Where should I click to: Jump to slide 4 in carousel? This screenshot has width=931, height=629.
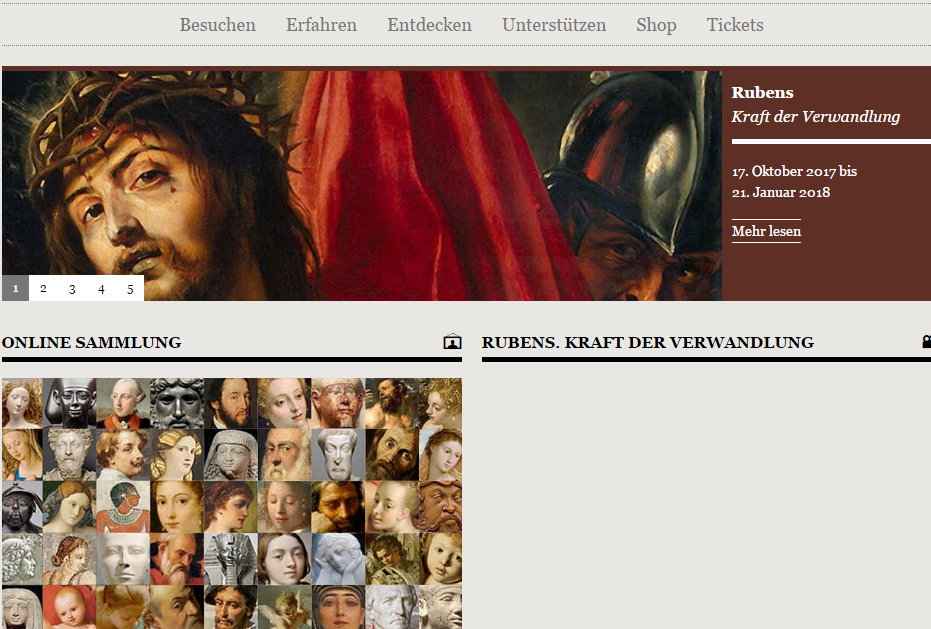point(101,289)
